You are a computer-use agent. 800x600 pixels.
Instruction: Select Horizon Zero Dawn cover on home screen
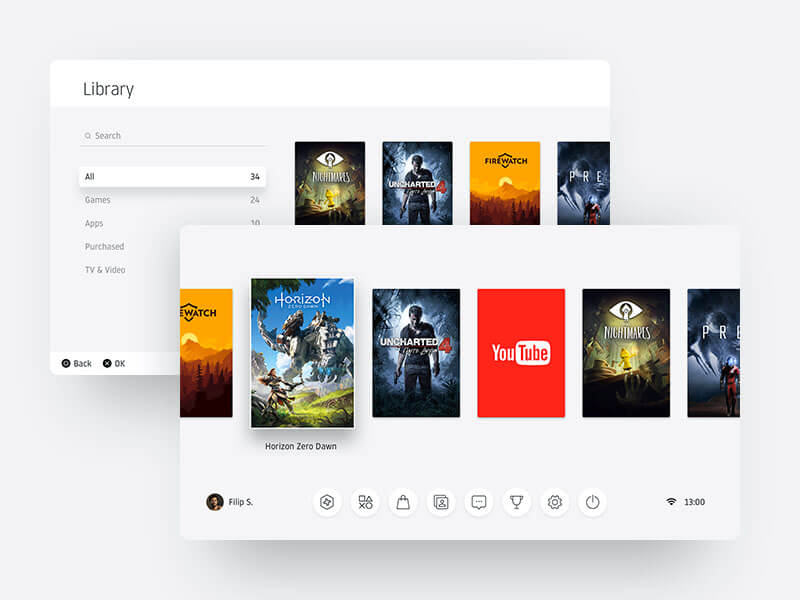tap(303, 353)
